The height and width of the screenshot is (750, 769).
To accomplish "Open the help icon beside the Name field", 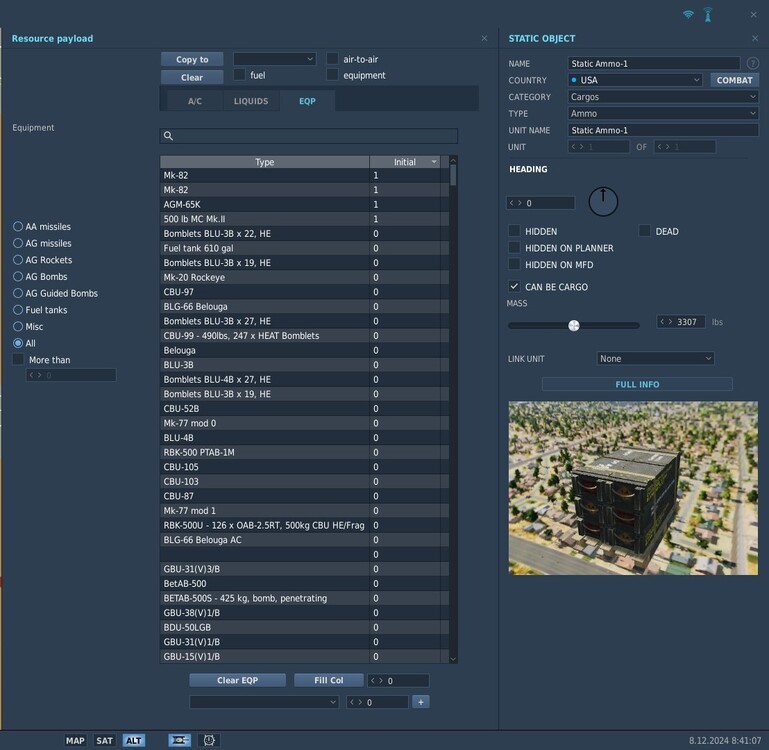I will [752, 63].
